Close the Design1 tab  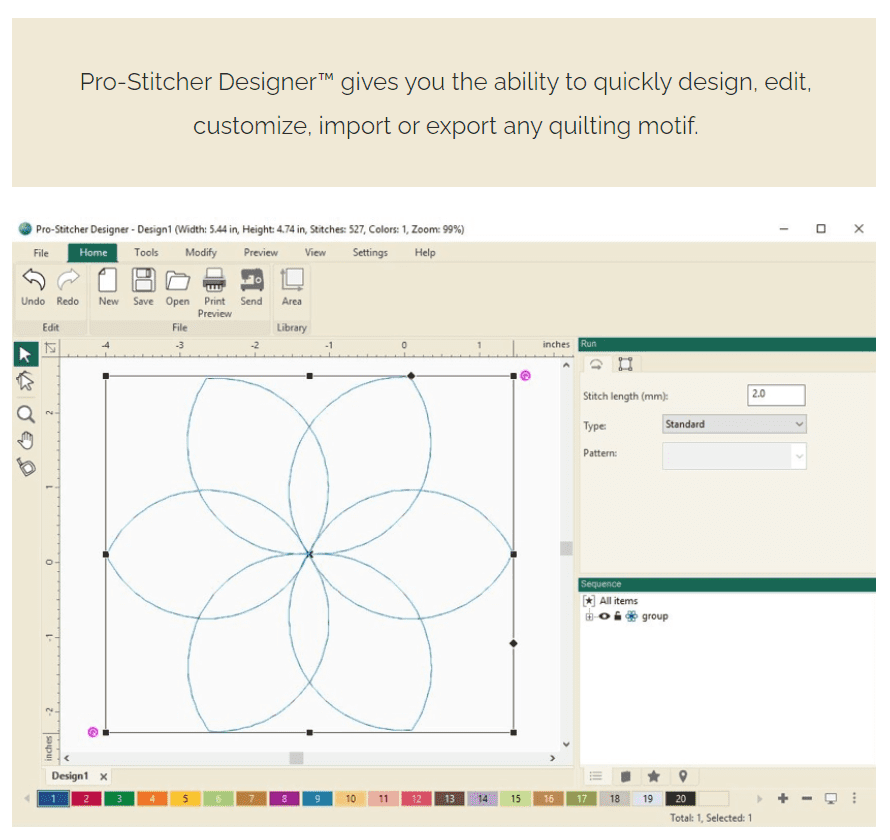[x=103, y=776]
